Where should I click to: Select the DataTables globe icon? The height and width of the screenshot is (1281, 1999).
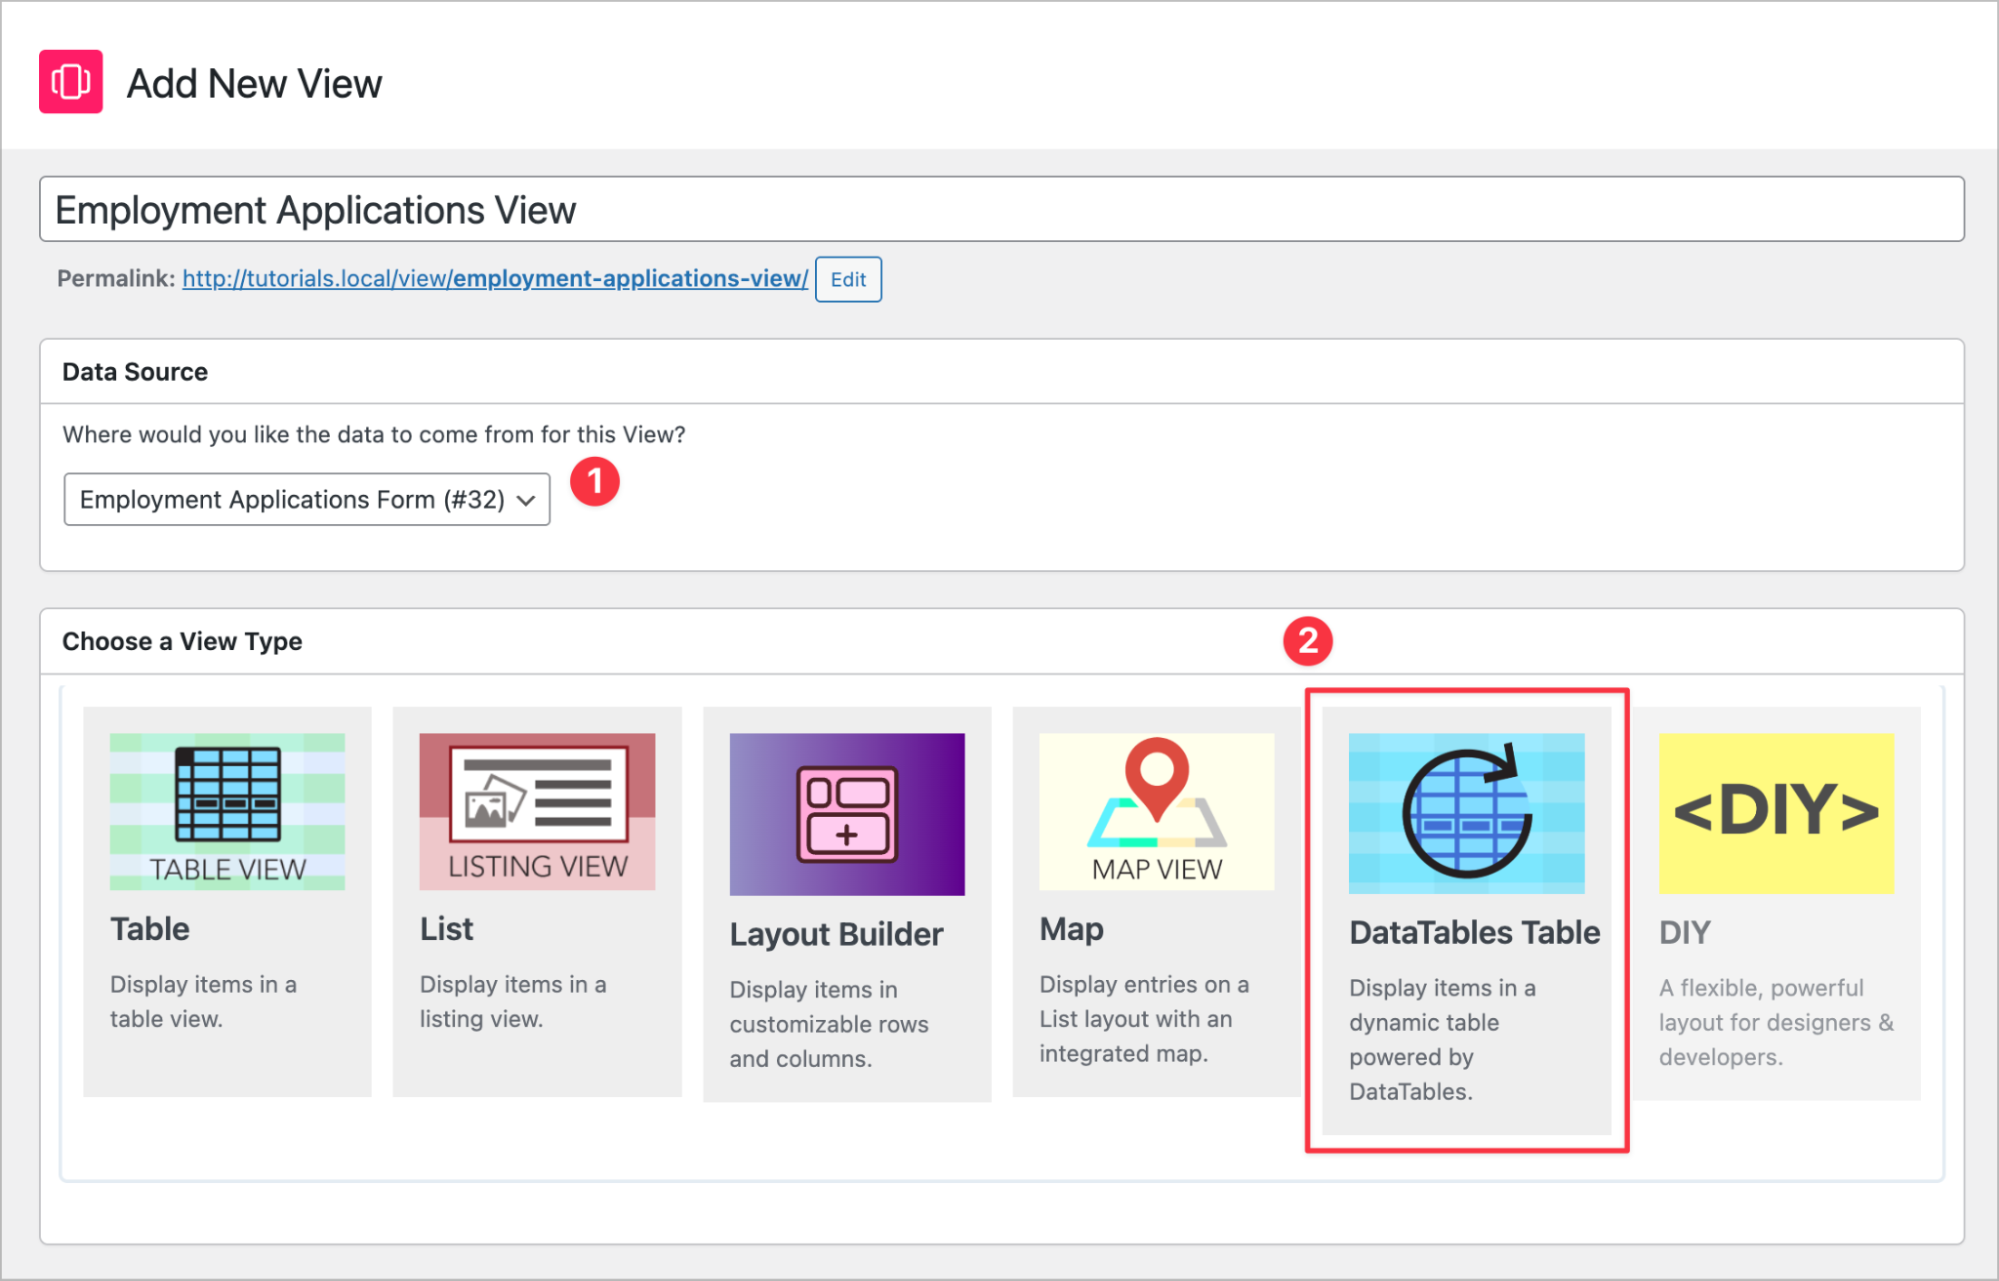point(1467,813)
